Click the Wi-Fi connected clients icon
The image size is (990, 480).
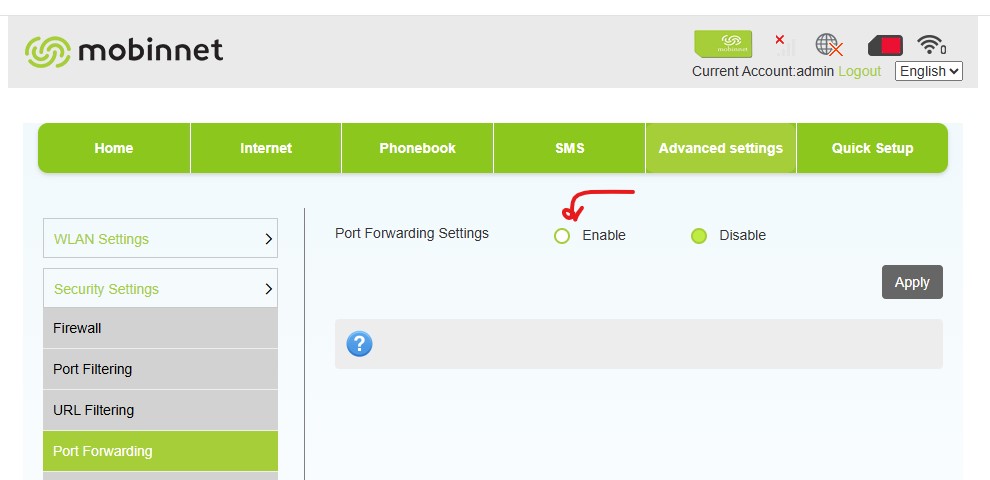coord(932,45)
